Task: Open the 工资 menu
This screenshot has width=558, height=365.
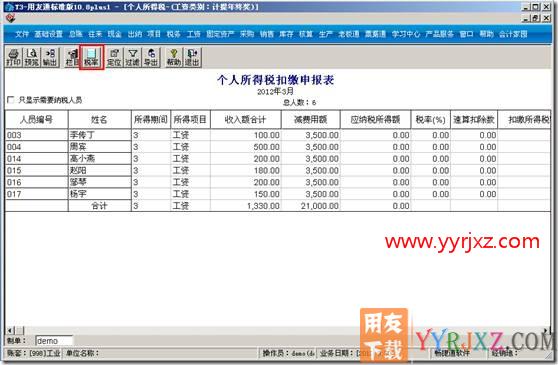Action: click(x=194, y=34)
